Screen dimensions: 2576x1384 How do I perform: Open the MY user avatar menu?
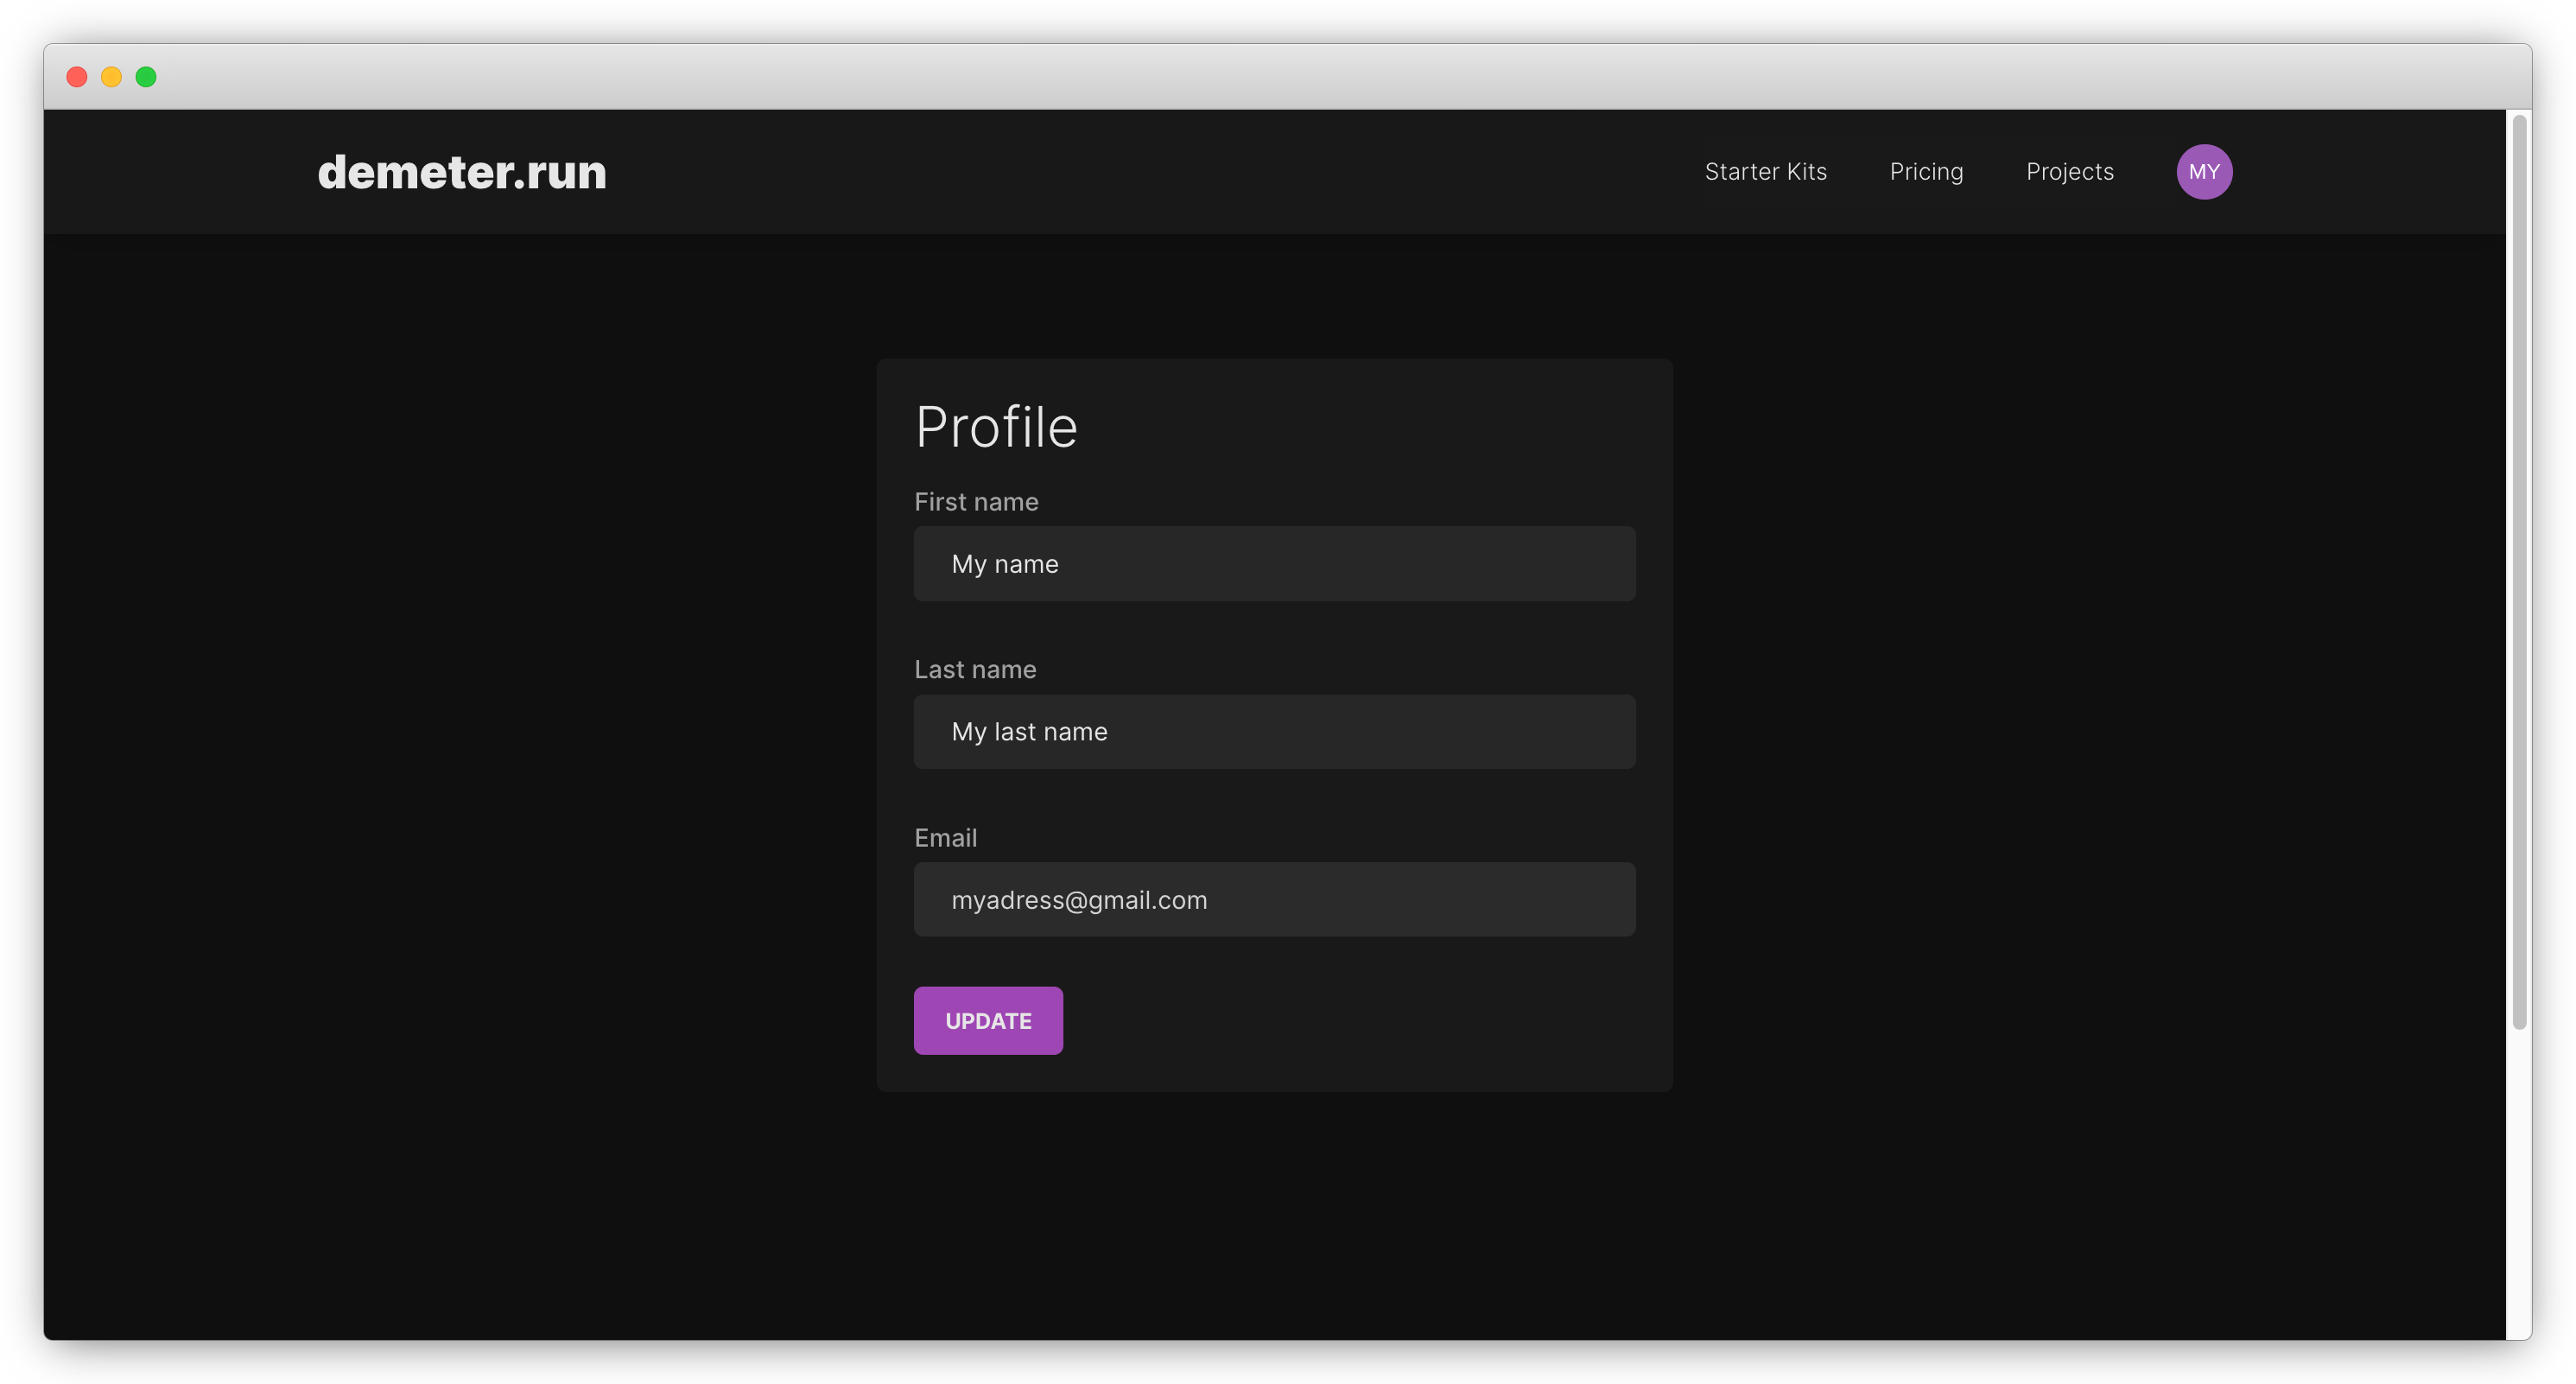point(2204,172)
